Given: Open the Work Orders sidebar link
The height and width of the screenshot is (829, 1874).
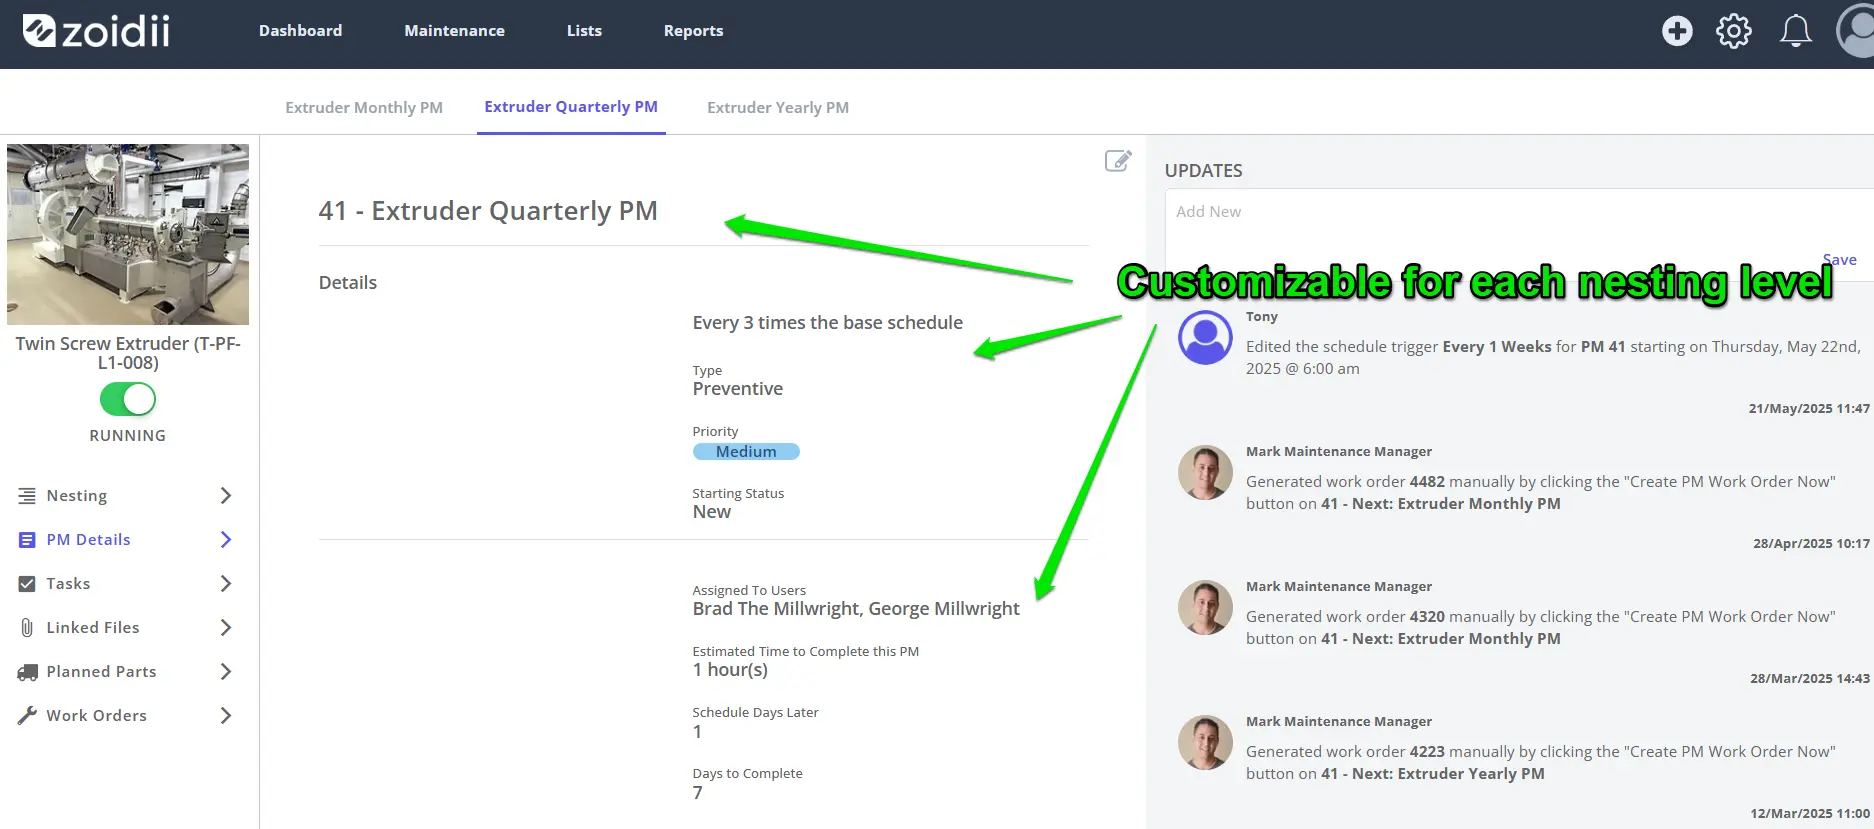Looking at the screenshot, I should pyautogui.click(x=96, y=716).
